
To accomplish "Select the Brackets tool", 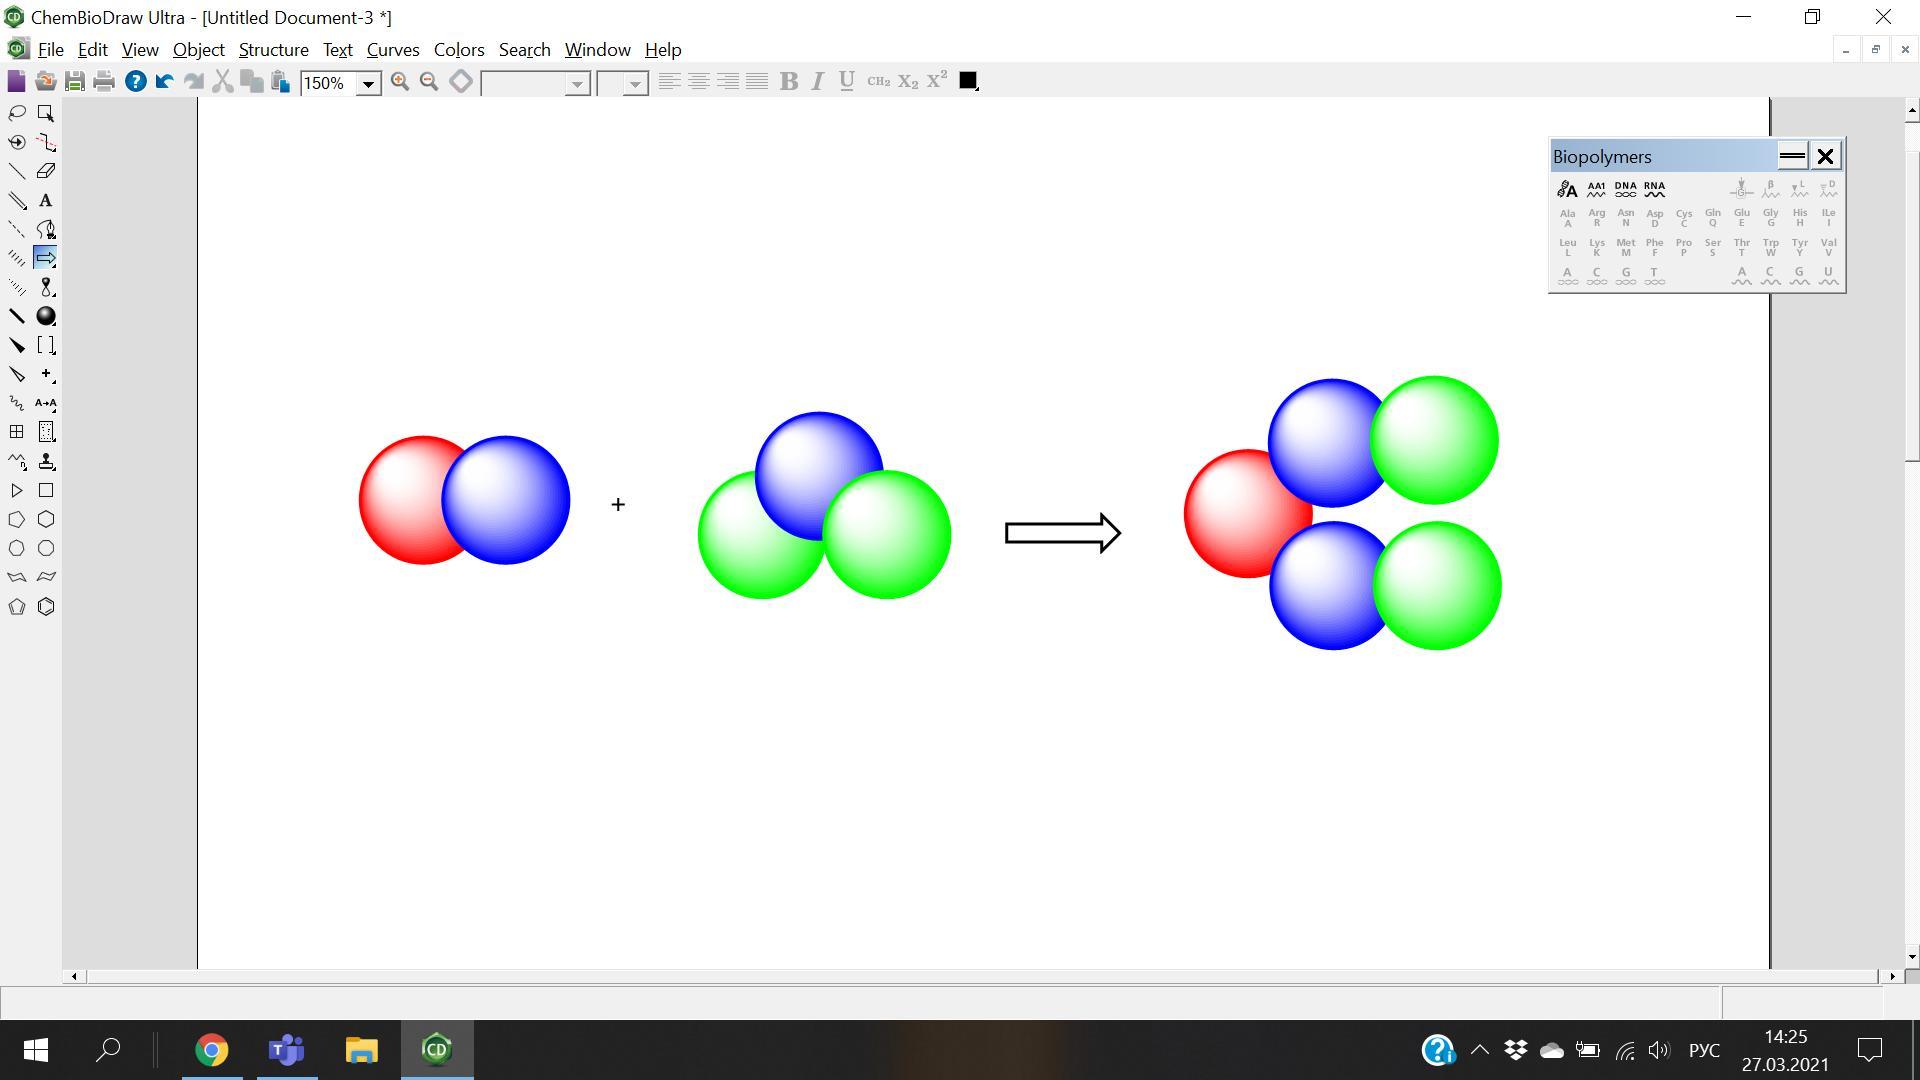I will (x=46, y=345).
